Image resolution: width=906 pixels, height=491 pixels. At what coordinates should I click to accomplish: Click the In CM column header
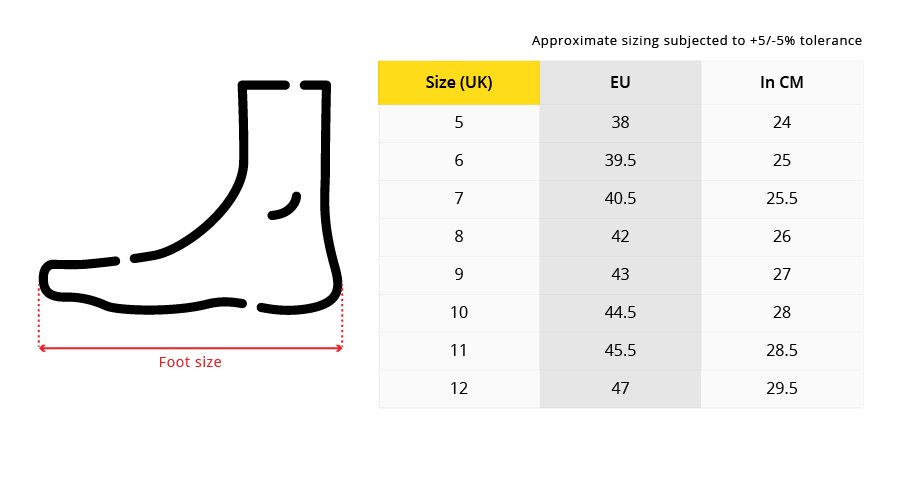[782, 83]
